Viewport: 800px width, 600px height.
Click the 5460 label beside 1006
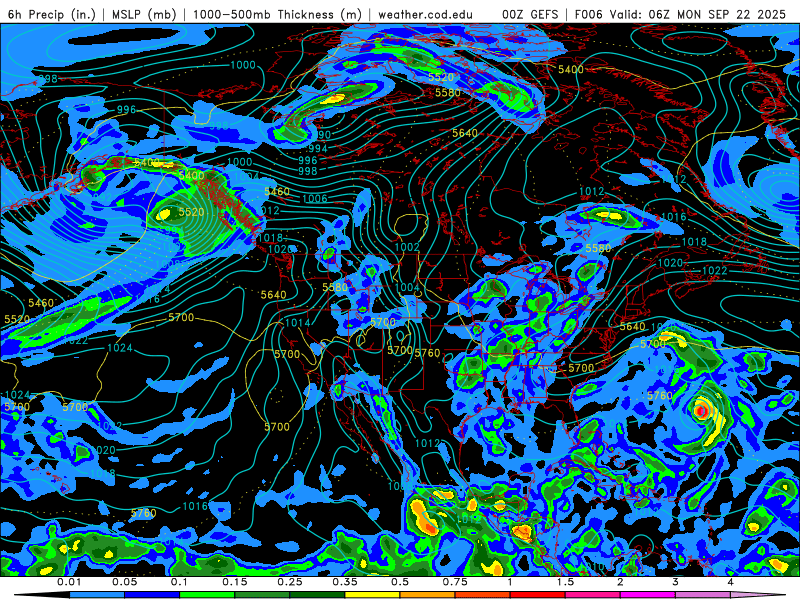click(x=277, y=192)
